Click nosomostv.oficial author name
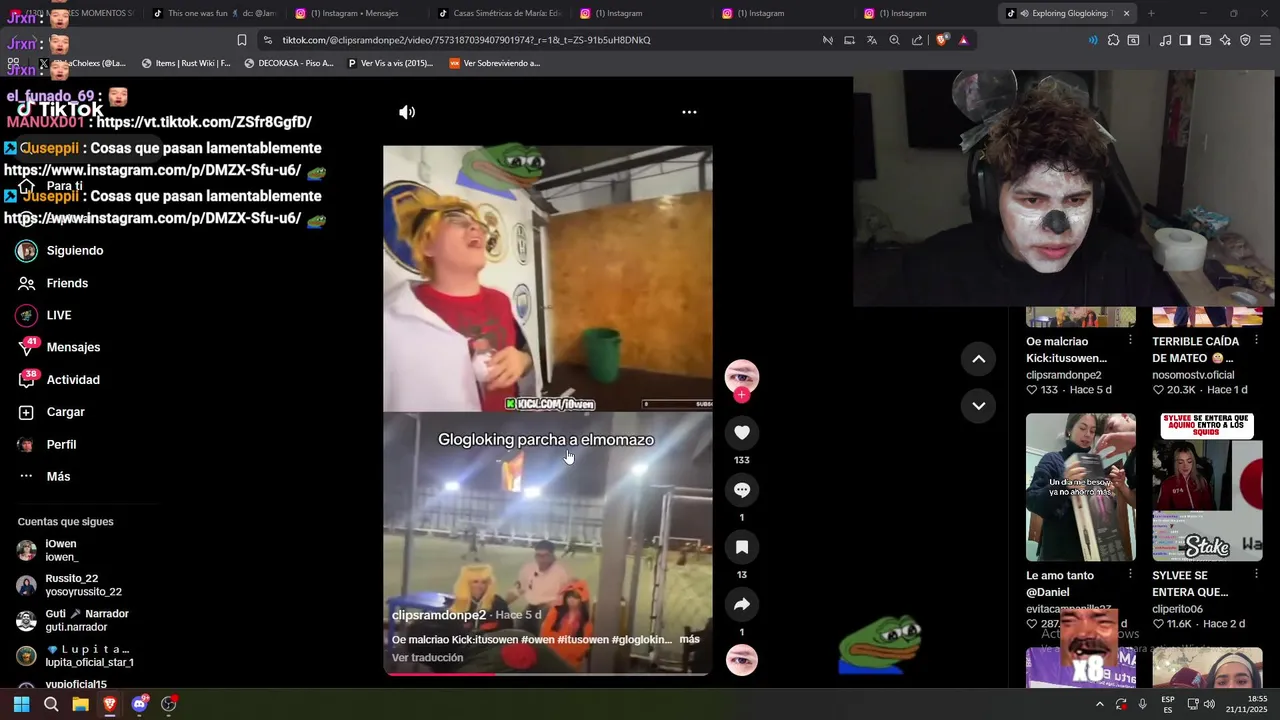The image size is (1280, 720). [1193, 375]
